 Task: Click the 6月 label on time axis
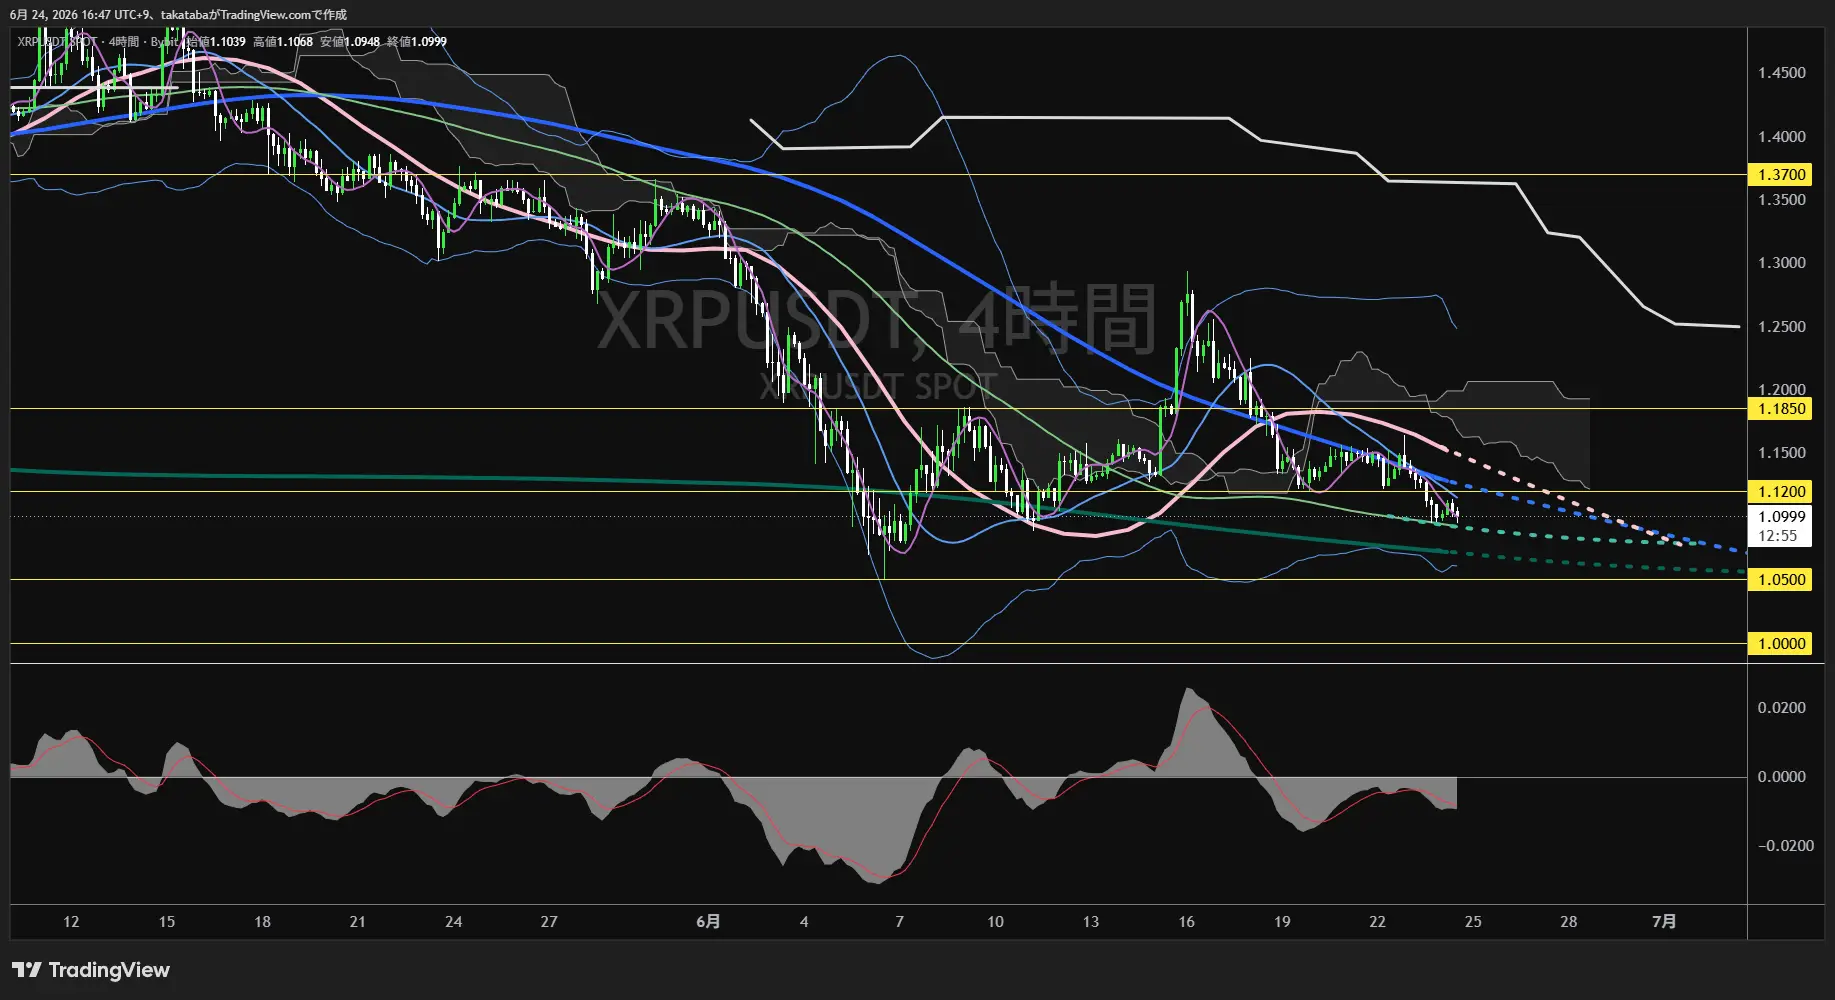tap(708, 922)
